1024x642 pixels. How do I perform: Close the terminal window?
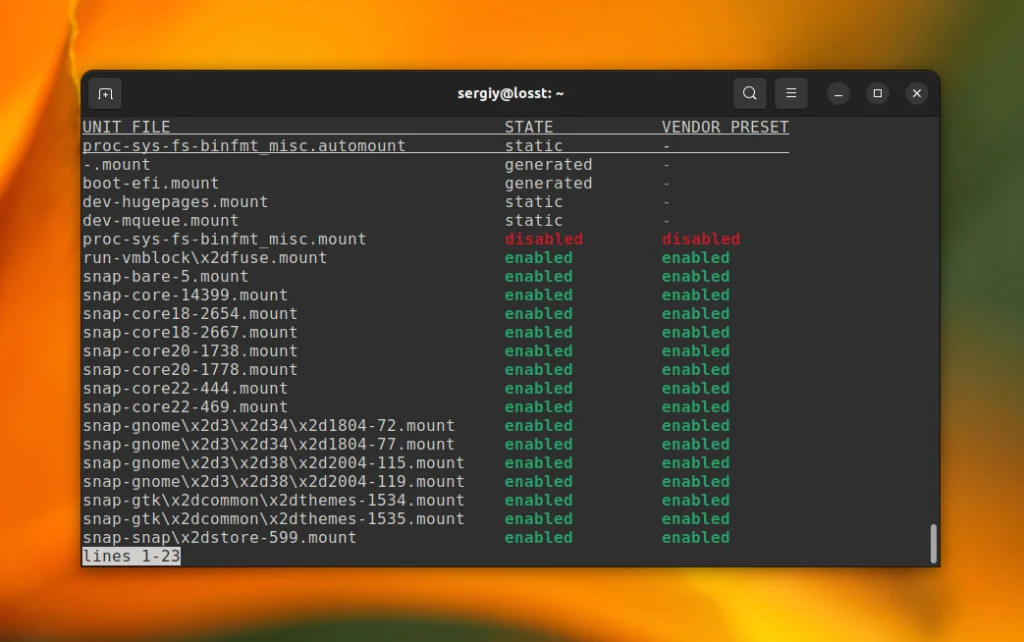(916, 93)
